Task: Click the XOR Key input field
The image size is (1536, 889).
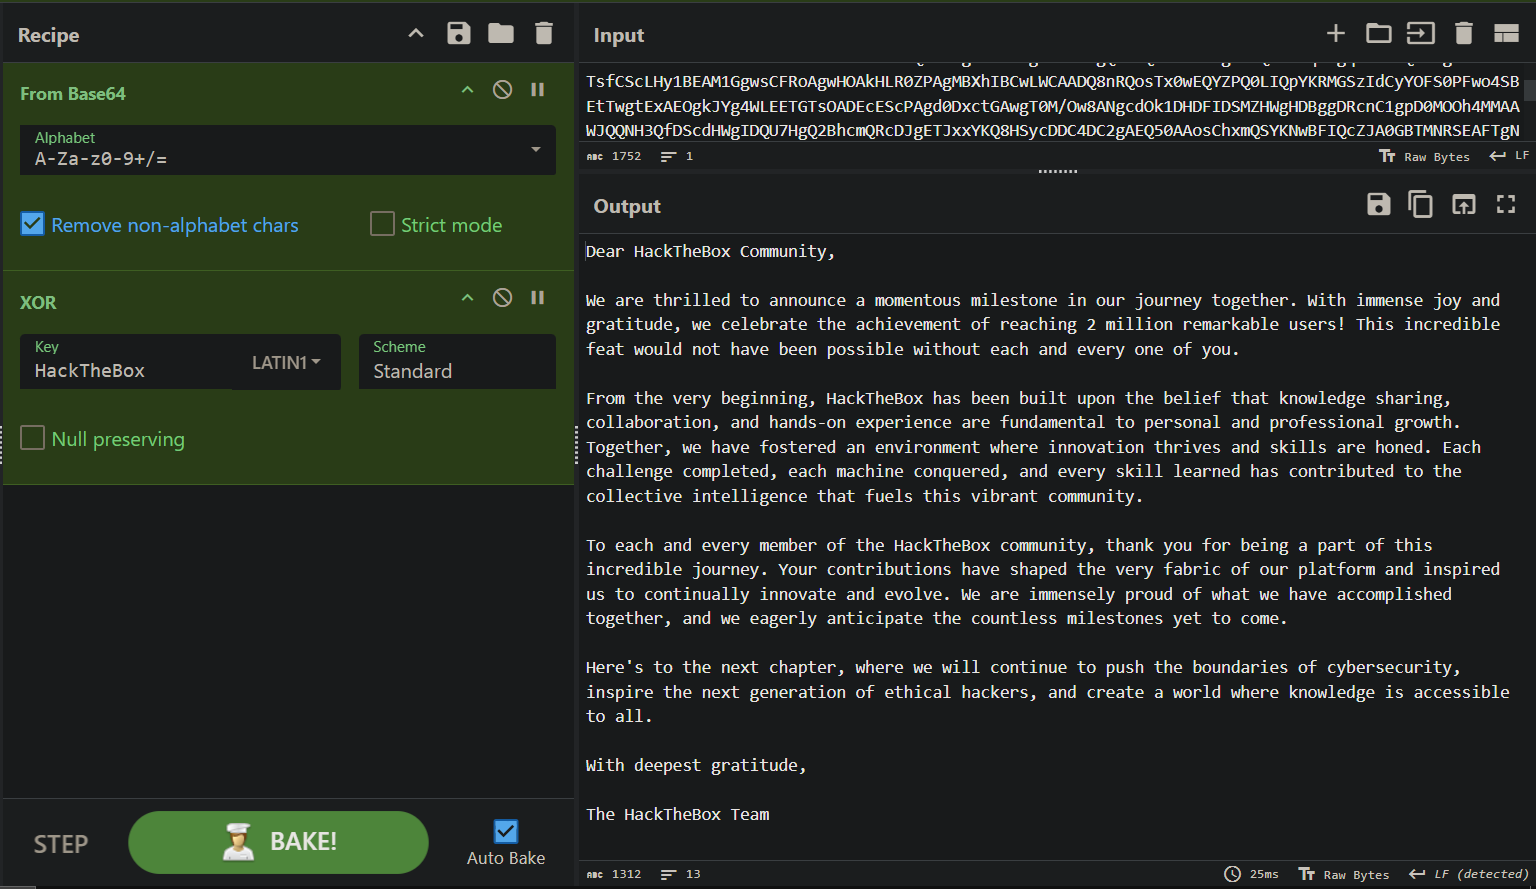Action: [x=130, y=371]
